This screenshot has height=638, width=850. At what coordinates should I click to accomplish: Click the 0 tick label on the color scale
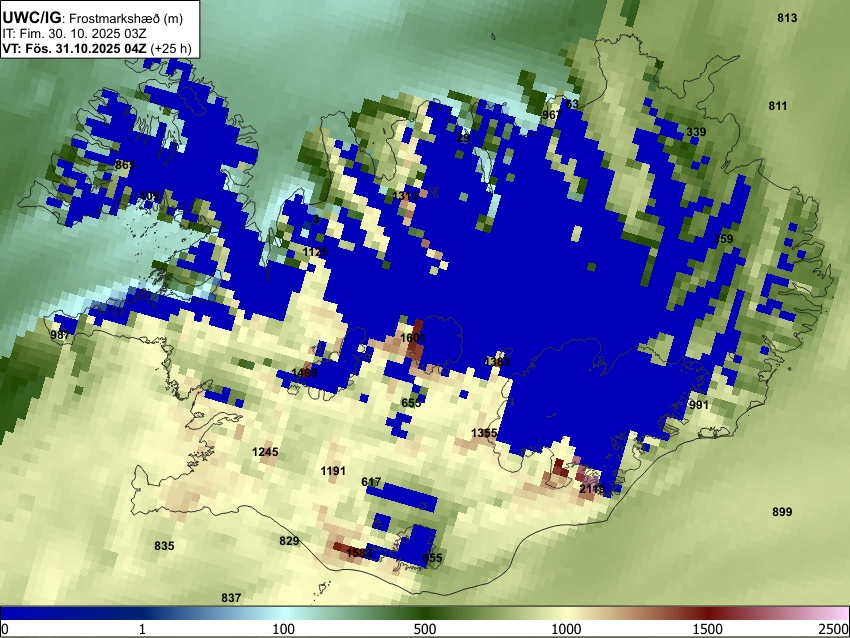tap(5, 629)
